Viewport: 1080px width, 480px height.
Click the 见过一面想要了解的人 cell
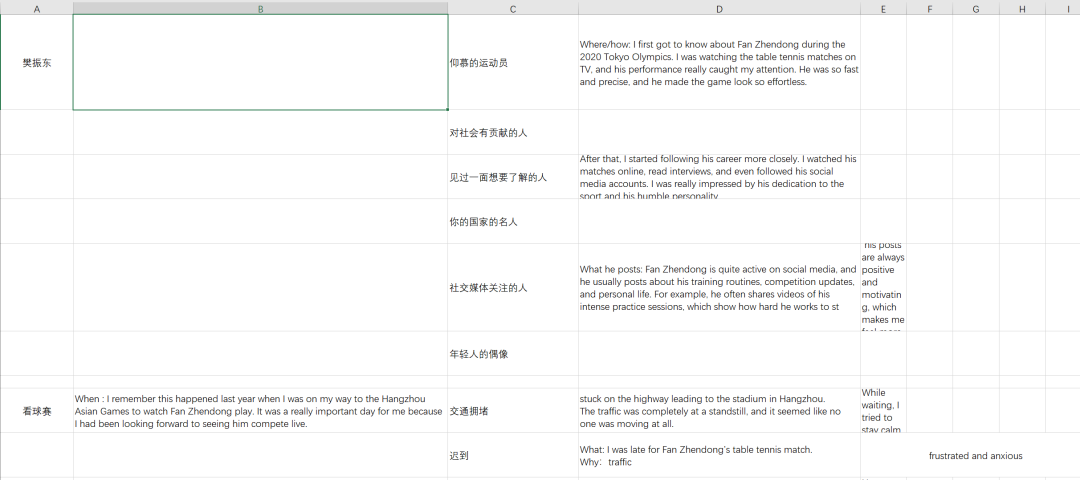tap(512, 177)
